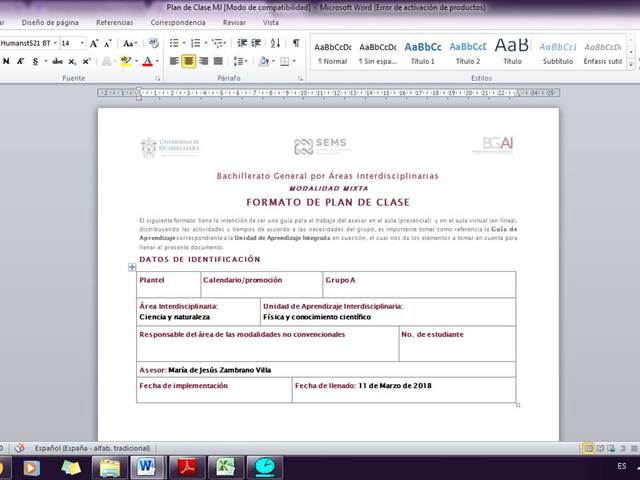Open the Referencias tab
The width and height of the screenshot is (640, 480).
pyautogui.click(x=115, y=22)
